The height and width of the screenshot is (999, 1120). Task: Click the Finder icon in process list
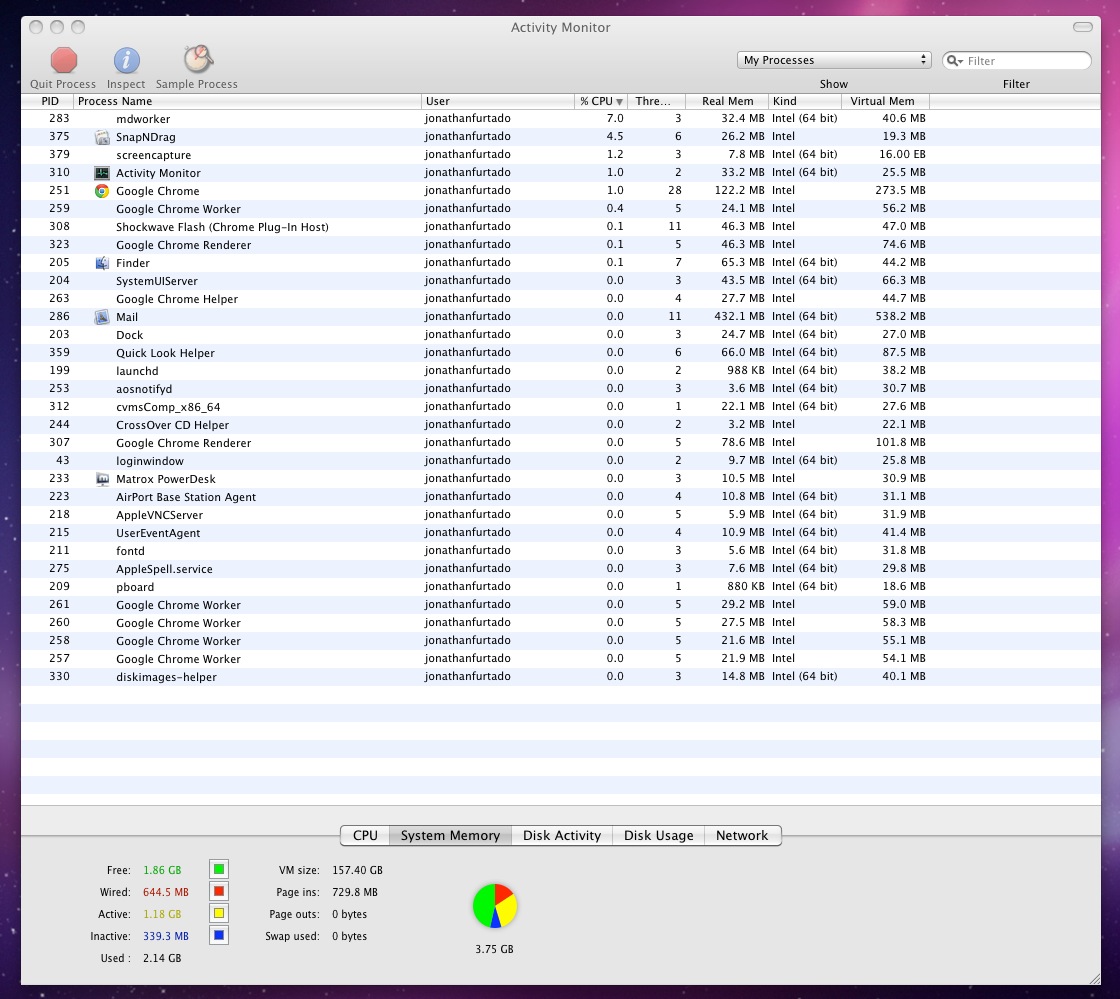tap(102, 263)
